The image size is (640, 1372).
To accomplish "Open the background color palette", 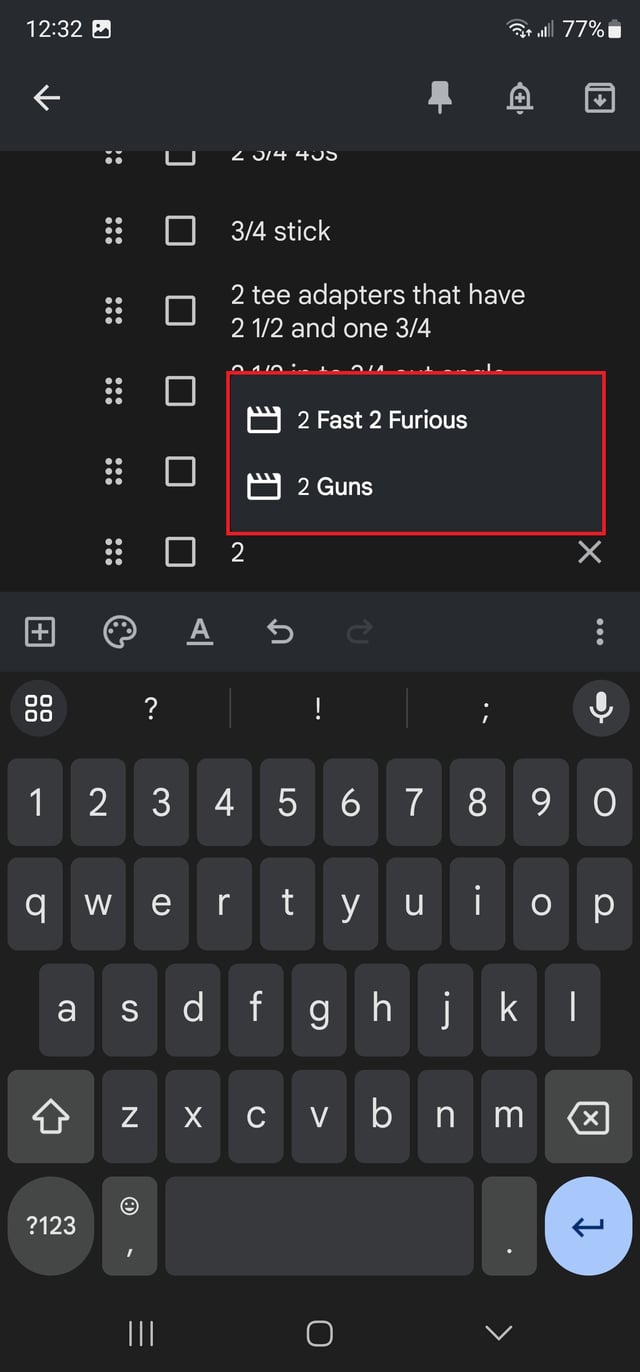I will 120,631.
